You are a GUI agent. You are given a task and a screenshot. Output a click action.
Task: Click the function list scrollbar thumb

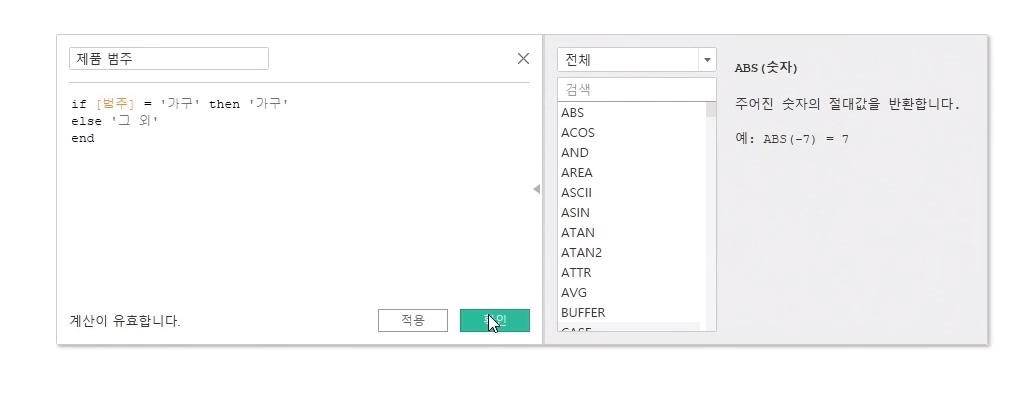(711, 109)
